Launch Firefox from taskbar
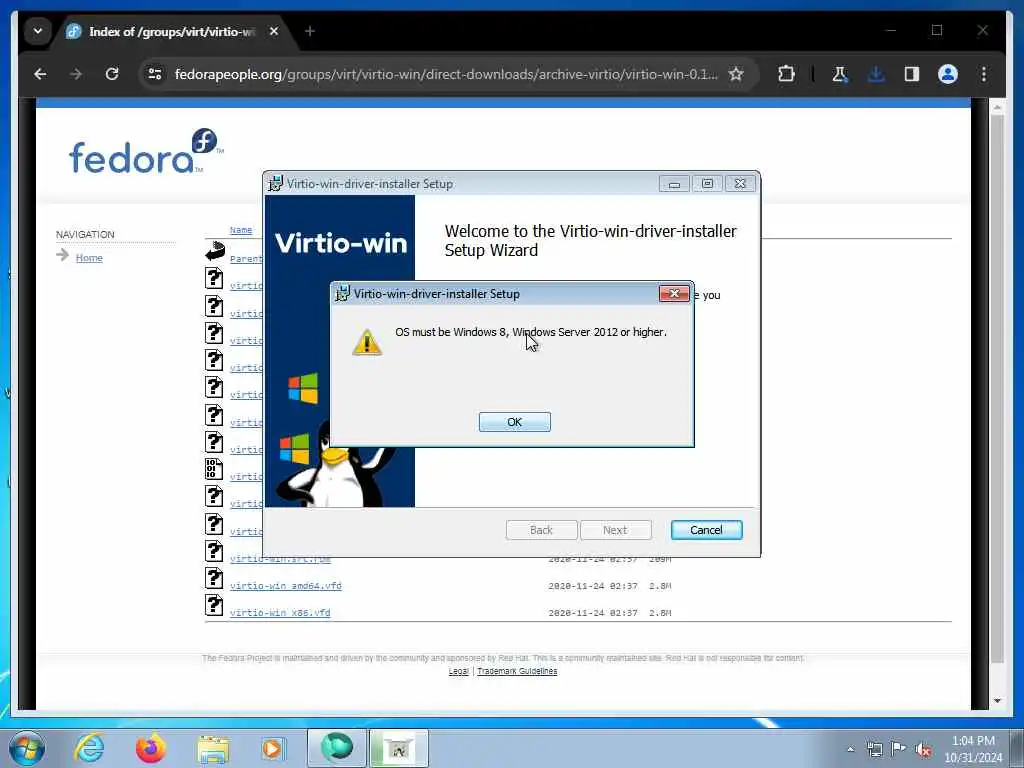The height and width of the screenshot is (768, 1024). click(x=151, y=748)
